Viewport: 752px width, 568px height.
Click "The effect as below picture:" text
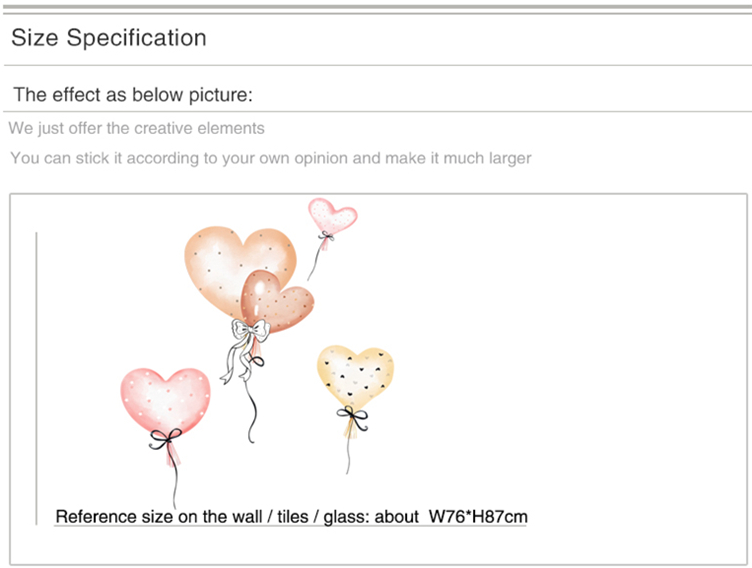tap(133, 95)
